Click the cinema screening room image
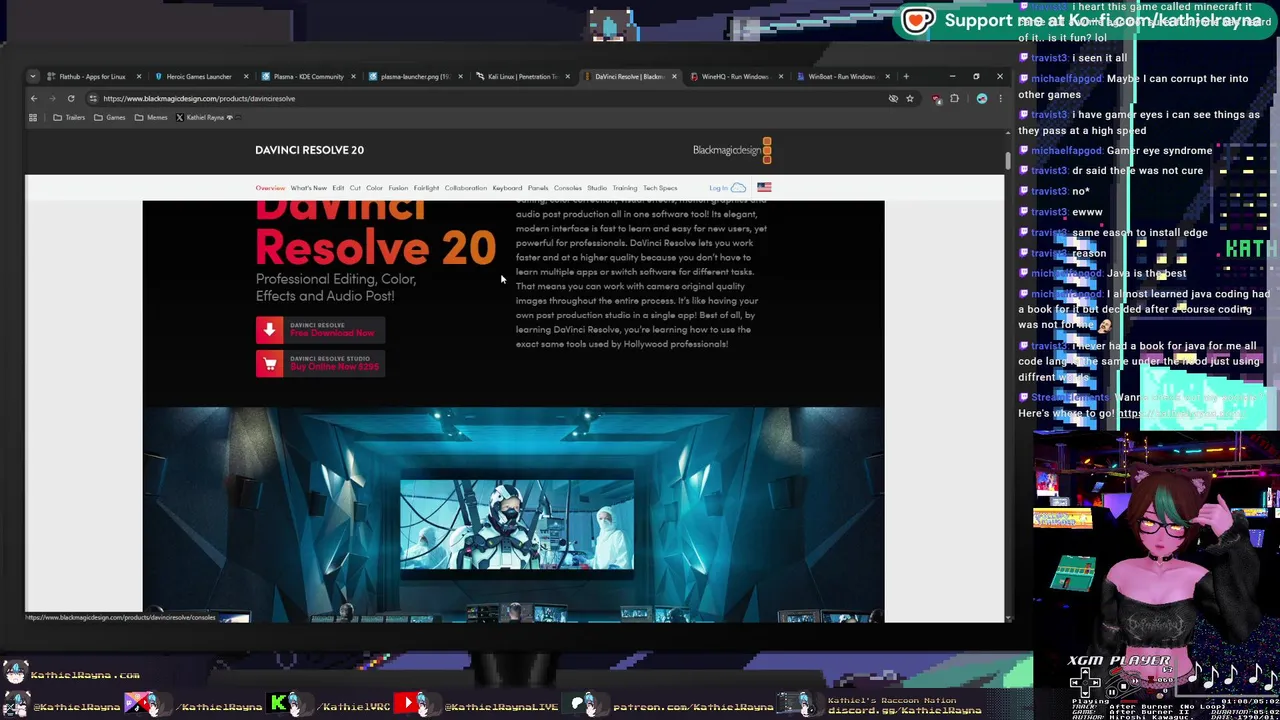Image resolution: width=1280 pixels, height=720 pixels. pos(513,514)
